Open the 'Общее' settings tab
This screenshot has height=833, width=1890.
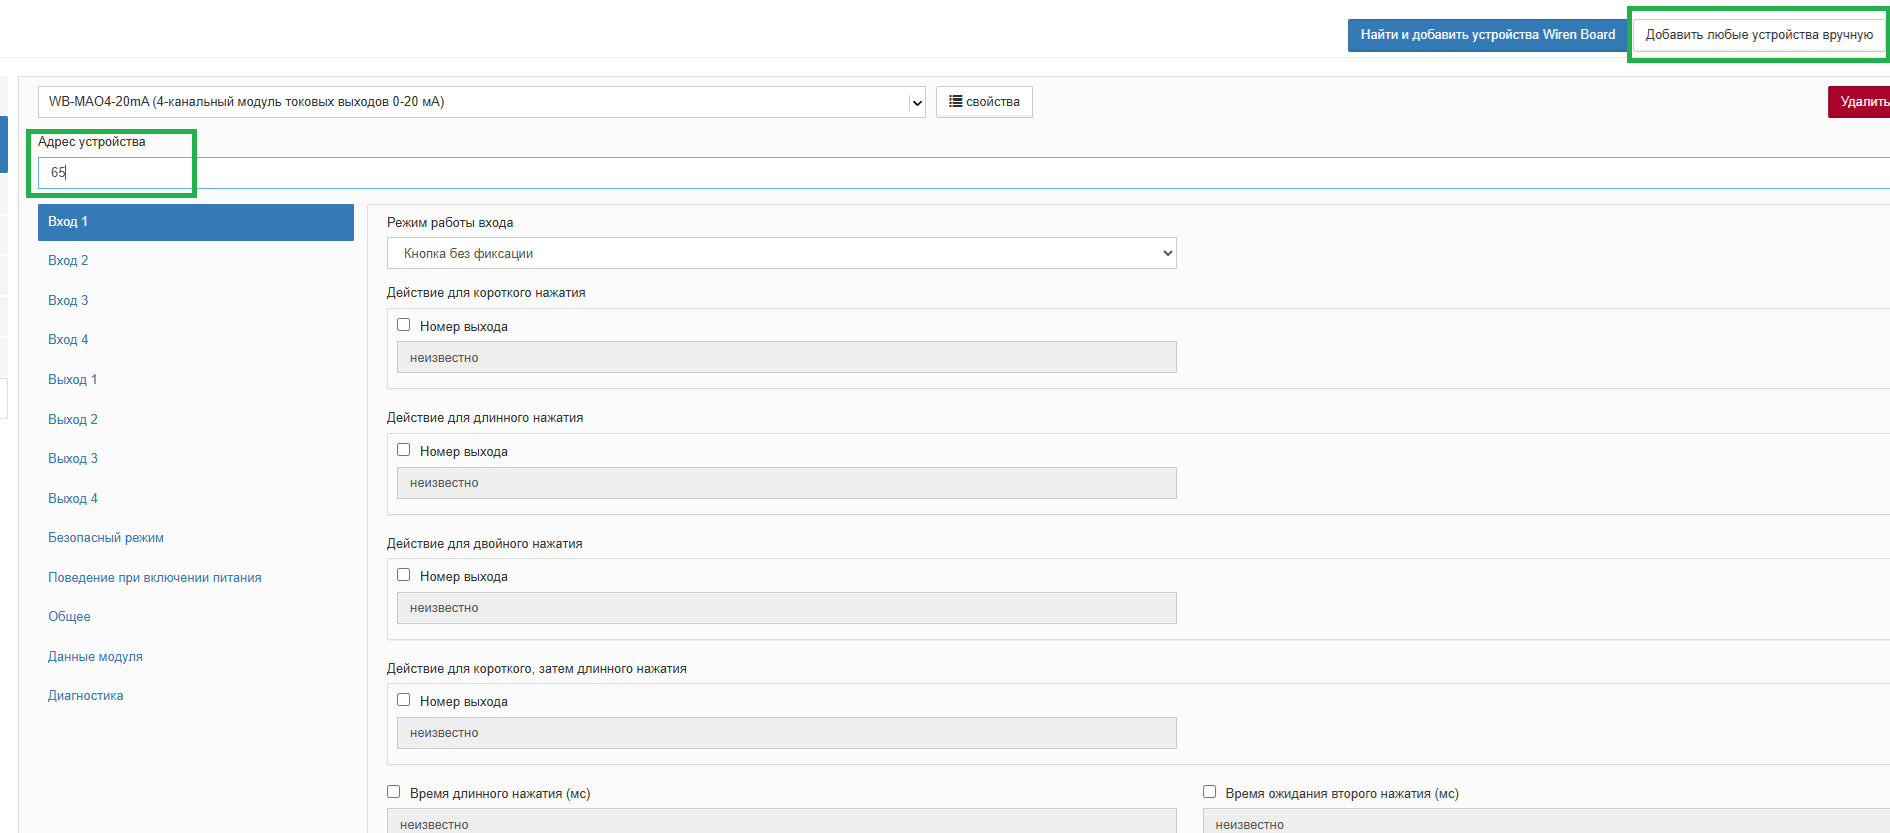click(69, 617)
